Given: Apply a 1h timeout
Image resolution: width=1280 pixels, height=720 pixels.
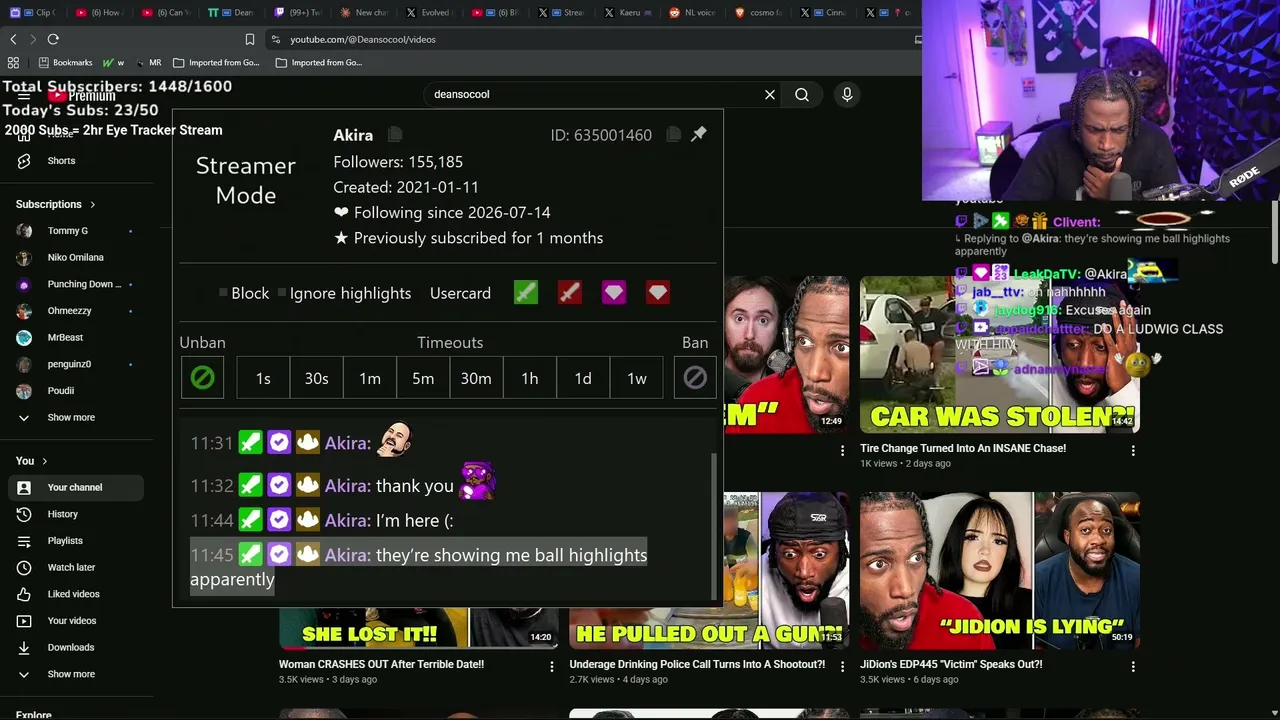Looking at the screenshot, I should pos(530,378).
